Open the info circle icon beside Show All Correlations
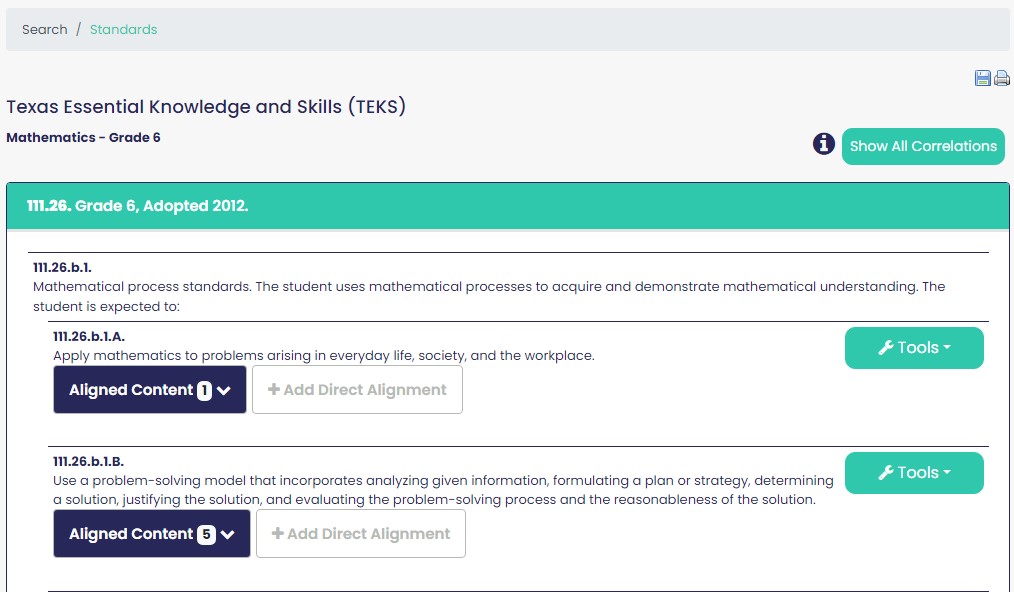The height and width of the screenshot is (592, 1014). pos(823,144)
